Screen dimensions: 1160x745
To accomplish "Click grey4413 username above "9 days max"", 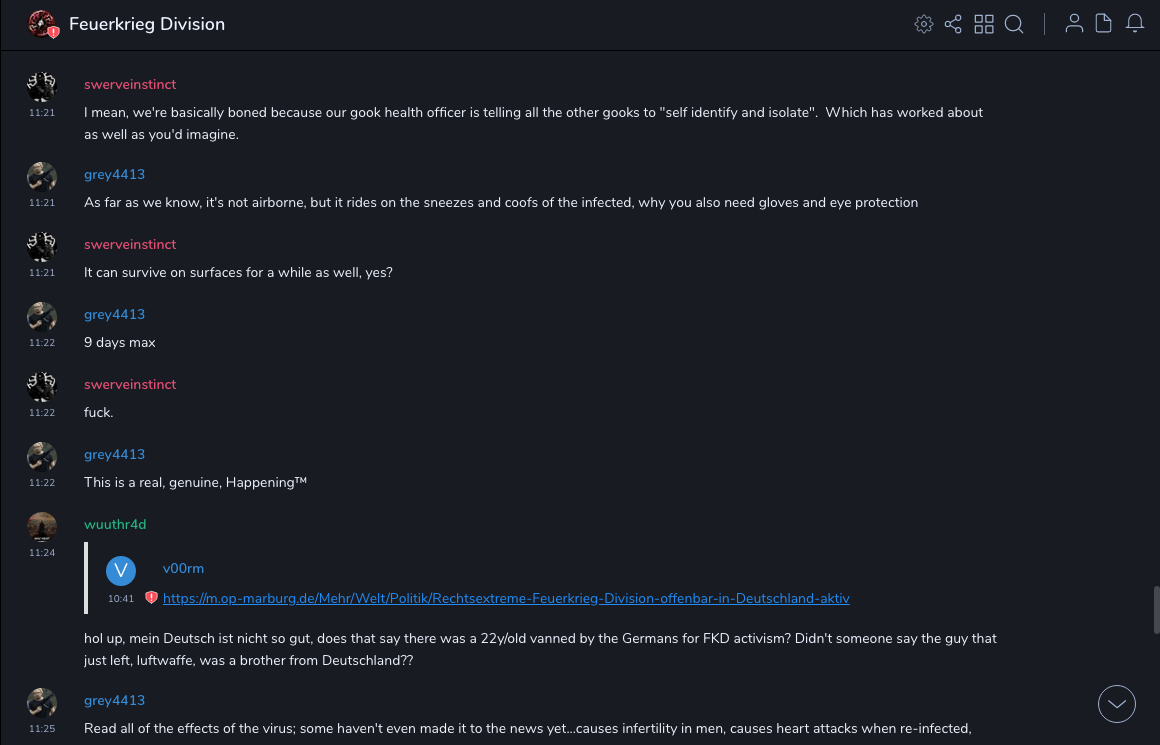I will pyautogui.click(x=114, y=314).
